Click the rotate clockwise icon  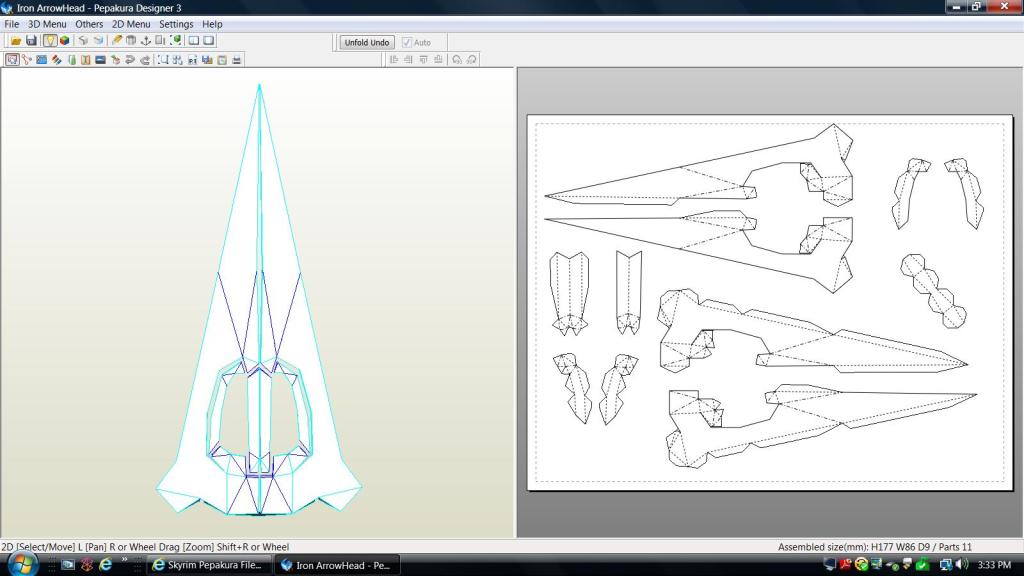pyautogui.click(x=472, y=59)
